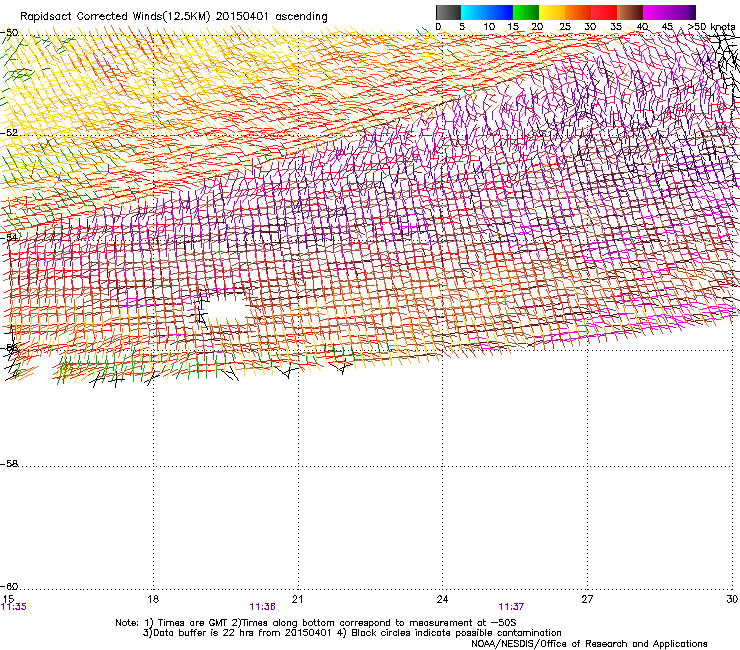Viewport: 740px width, 650px height.
Task: Click the word 'ascending' in the title
Action: tap(301, 17)
